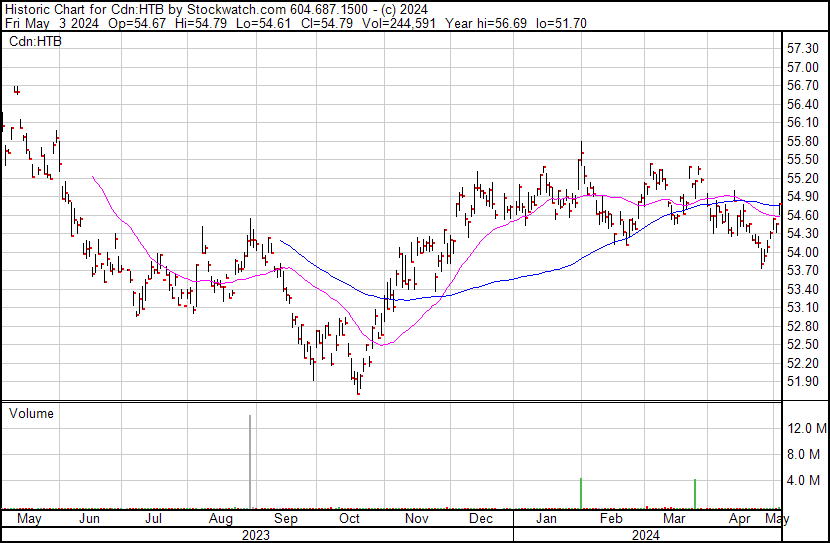Image resolution: width=830 pixels, height=543 pixels.
Task: Click the green volume bar in late January
Action: (x=581, y=493)
